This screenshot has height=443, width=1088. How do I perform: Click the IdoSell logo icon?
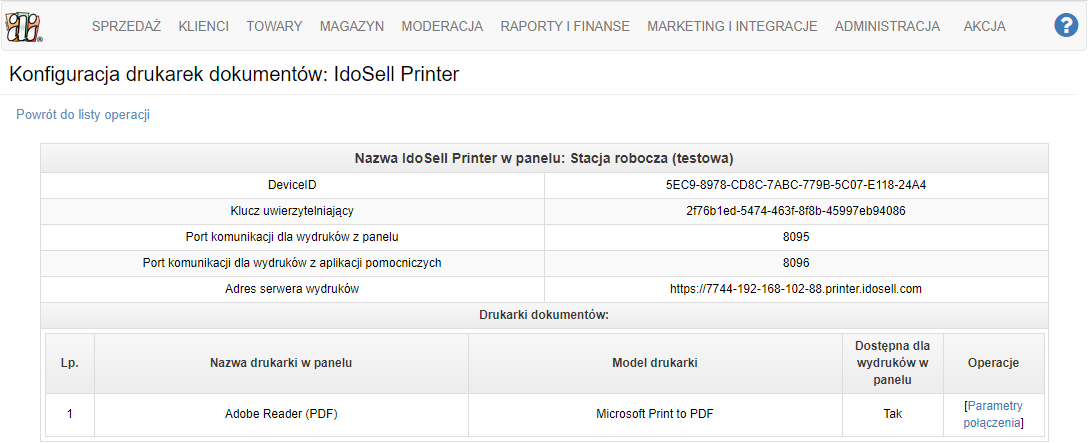(x=24, y=26)
